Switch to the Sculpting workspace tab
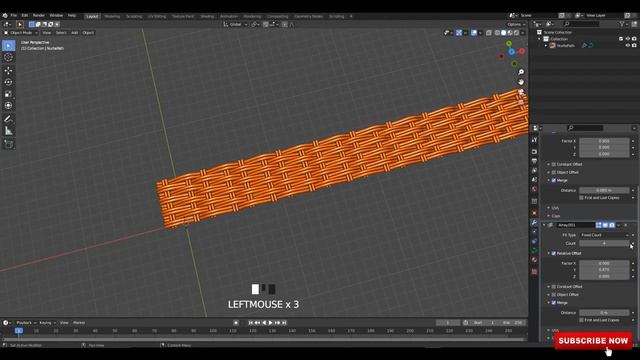Image resolution: width=640 pixels, height=360 pixels. point(134,16)
